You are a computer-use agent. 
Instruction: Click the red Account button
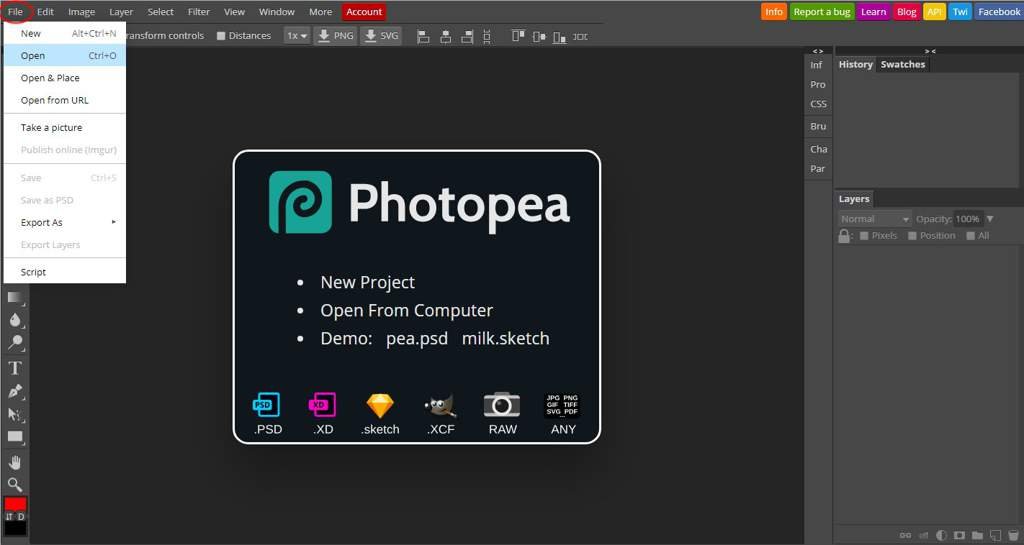click(x=363, y=12)
